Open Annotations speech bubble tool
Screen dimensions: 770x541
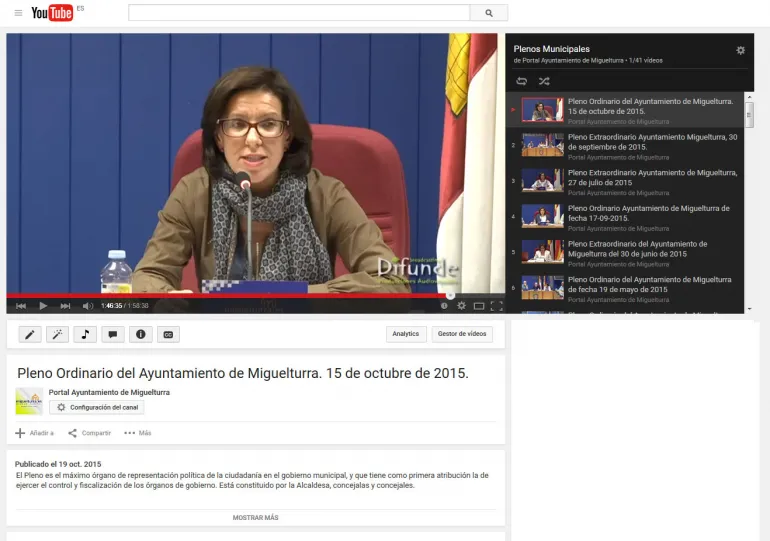[113, 334]
